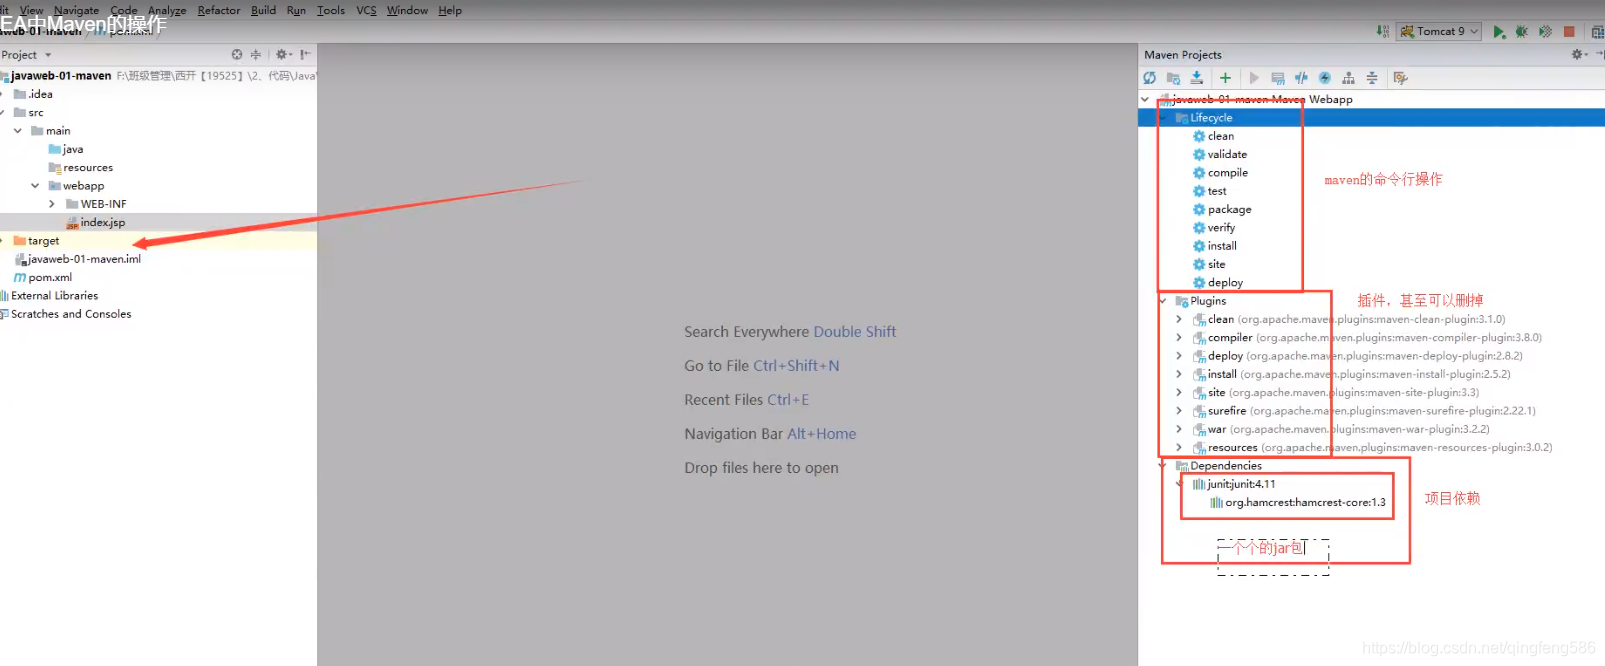Open Maven Projects panel gear menu
1605x666 pixels.
pos(1579,55)
